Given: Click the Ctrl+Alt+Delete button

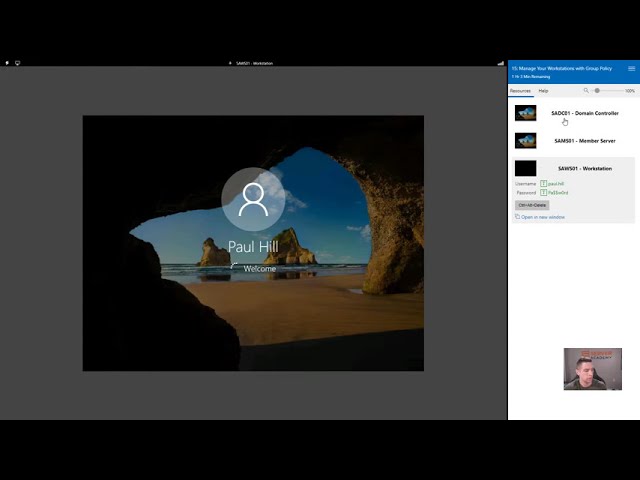Looking at the screenshot, I should point(532,205).
